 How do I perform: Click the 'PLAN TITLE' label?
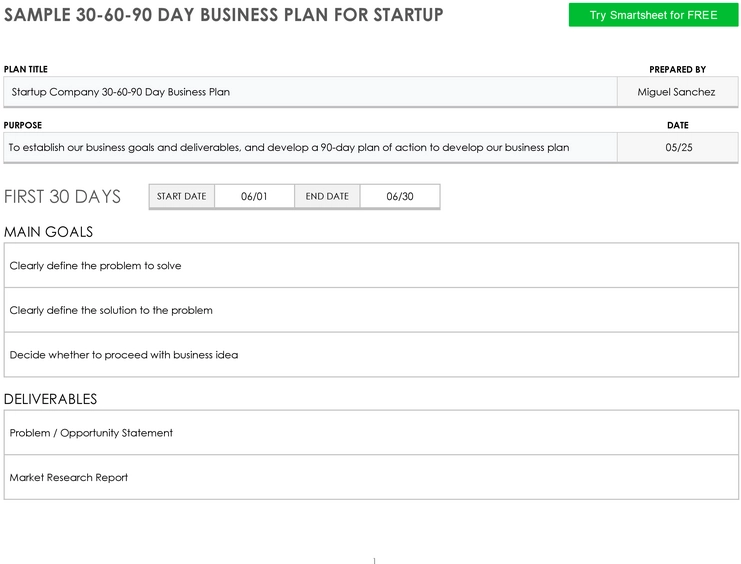coord(26,69)
